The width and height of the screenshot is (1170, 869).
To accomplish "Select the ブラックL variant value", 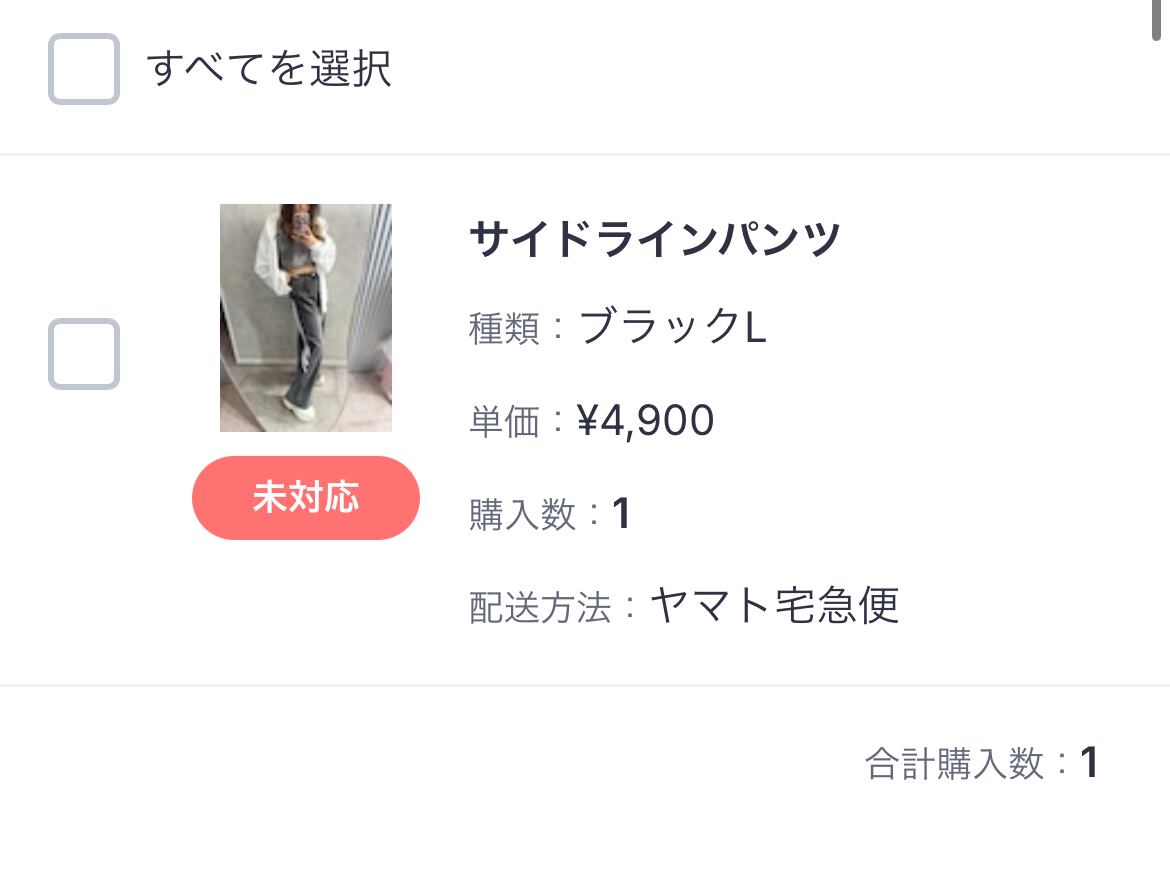I will [x=673, y=327].
